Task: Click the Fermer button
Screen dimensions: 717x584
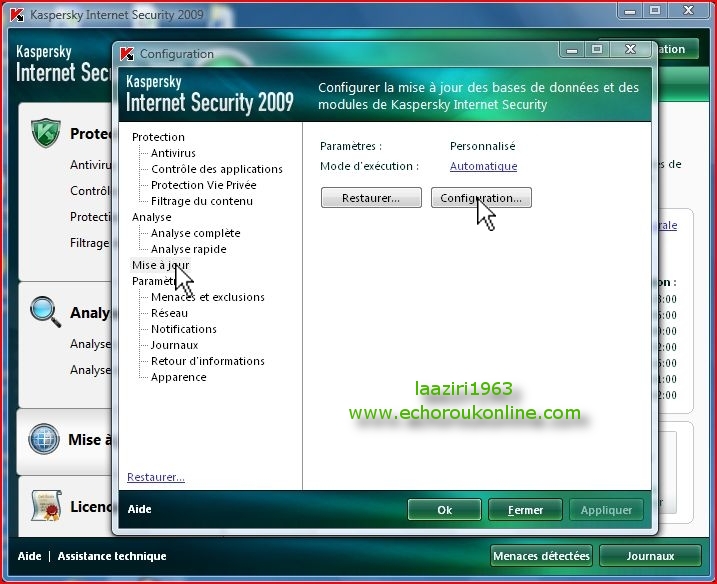Action: click(x=525, y=510)
